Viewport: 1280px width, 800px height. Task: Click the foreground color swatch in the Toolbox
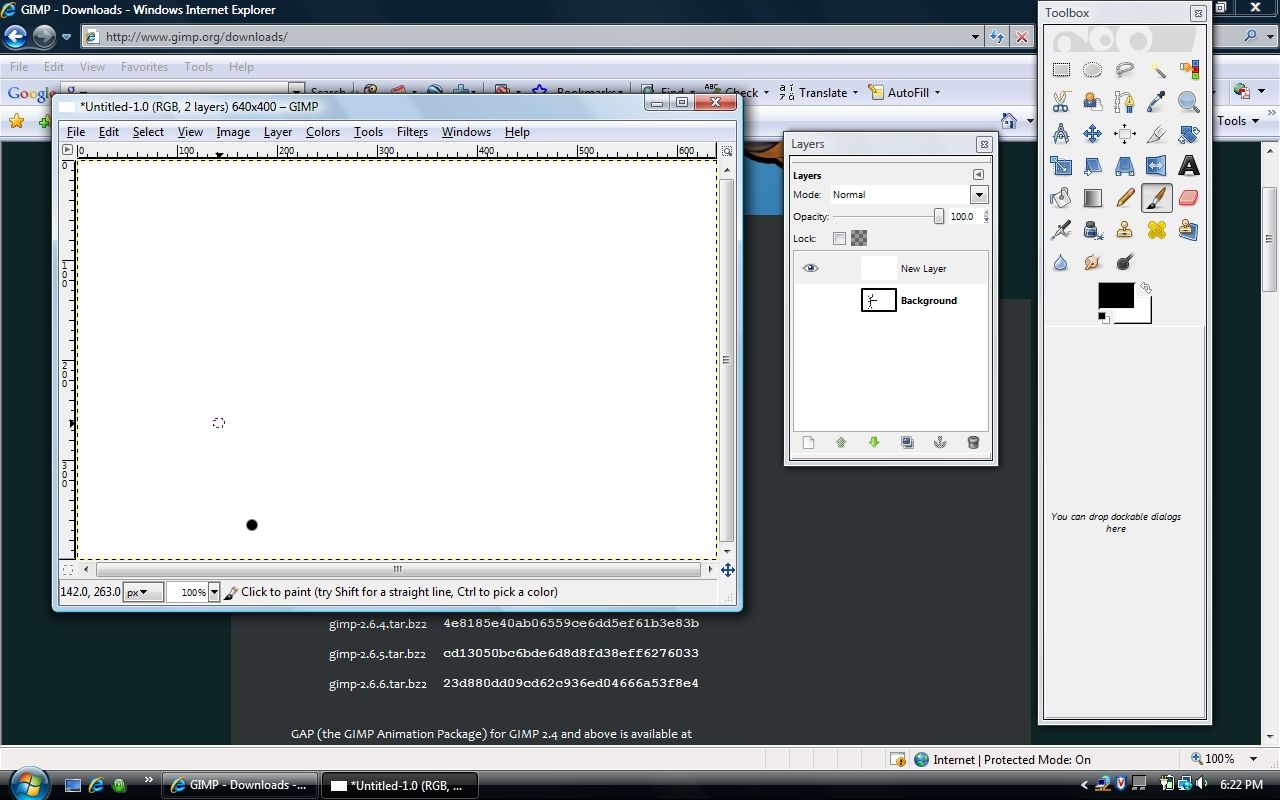(x=1114, y=296)
